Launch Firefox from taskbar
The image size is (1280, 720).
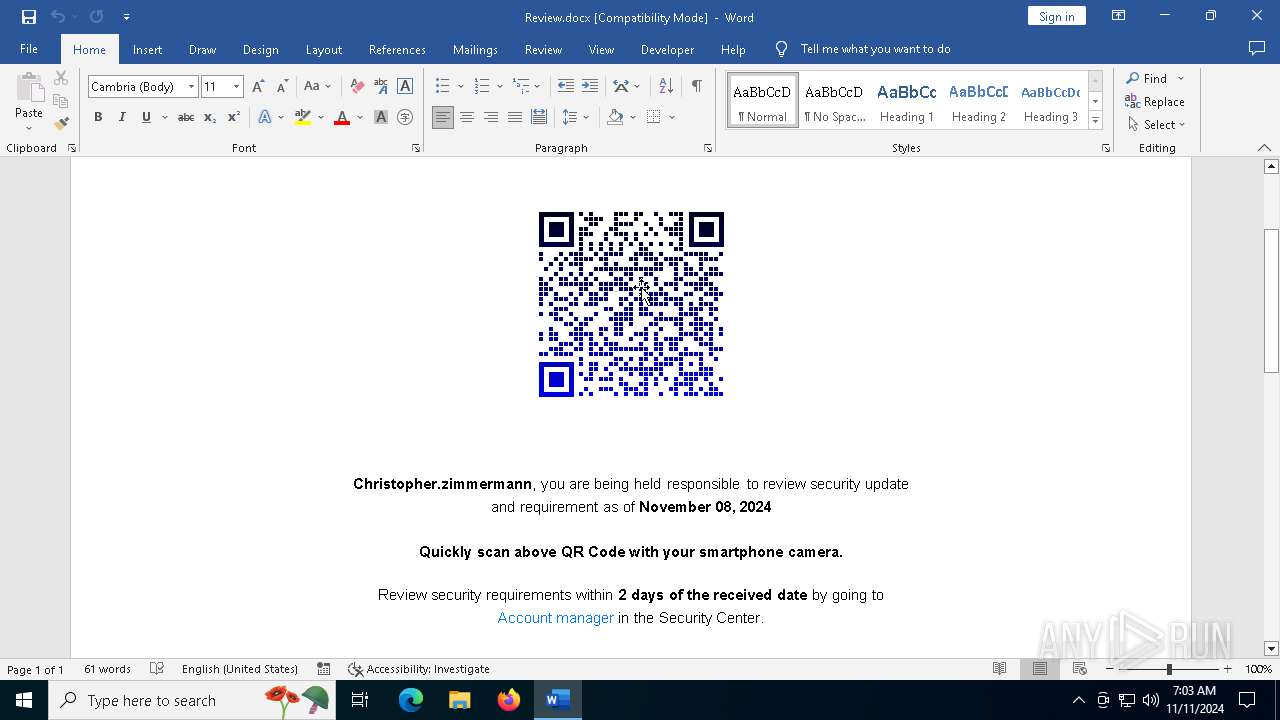(509, 700)
